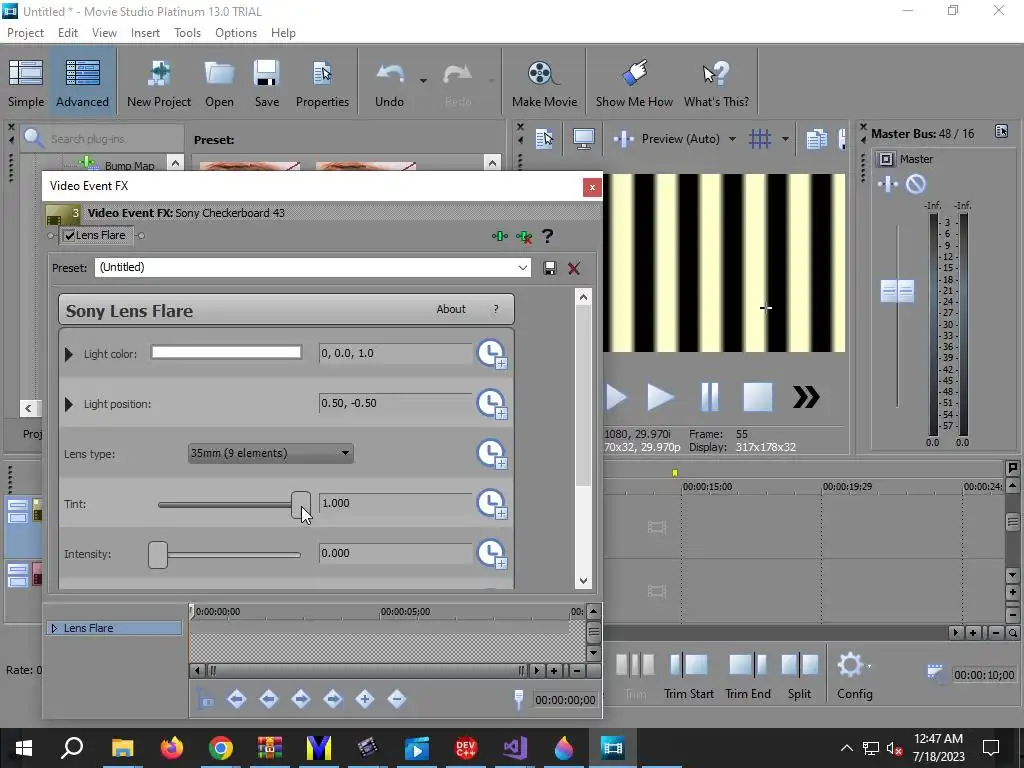
Task: Open Project menu
Action: click(x=25, y=33)
